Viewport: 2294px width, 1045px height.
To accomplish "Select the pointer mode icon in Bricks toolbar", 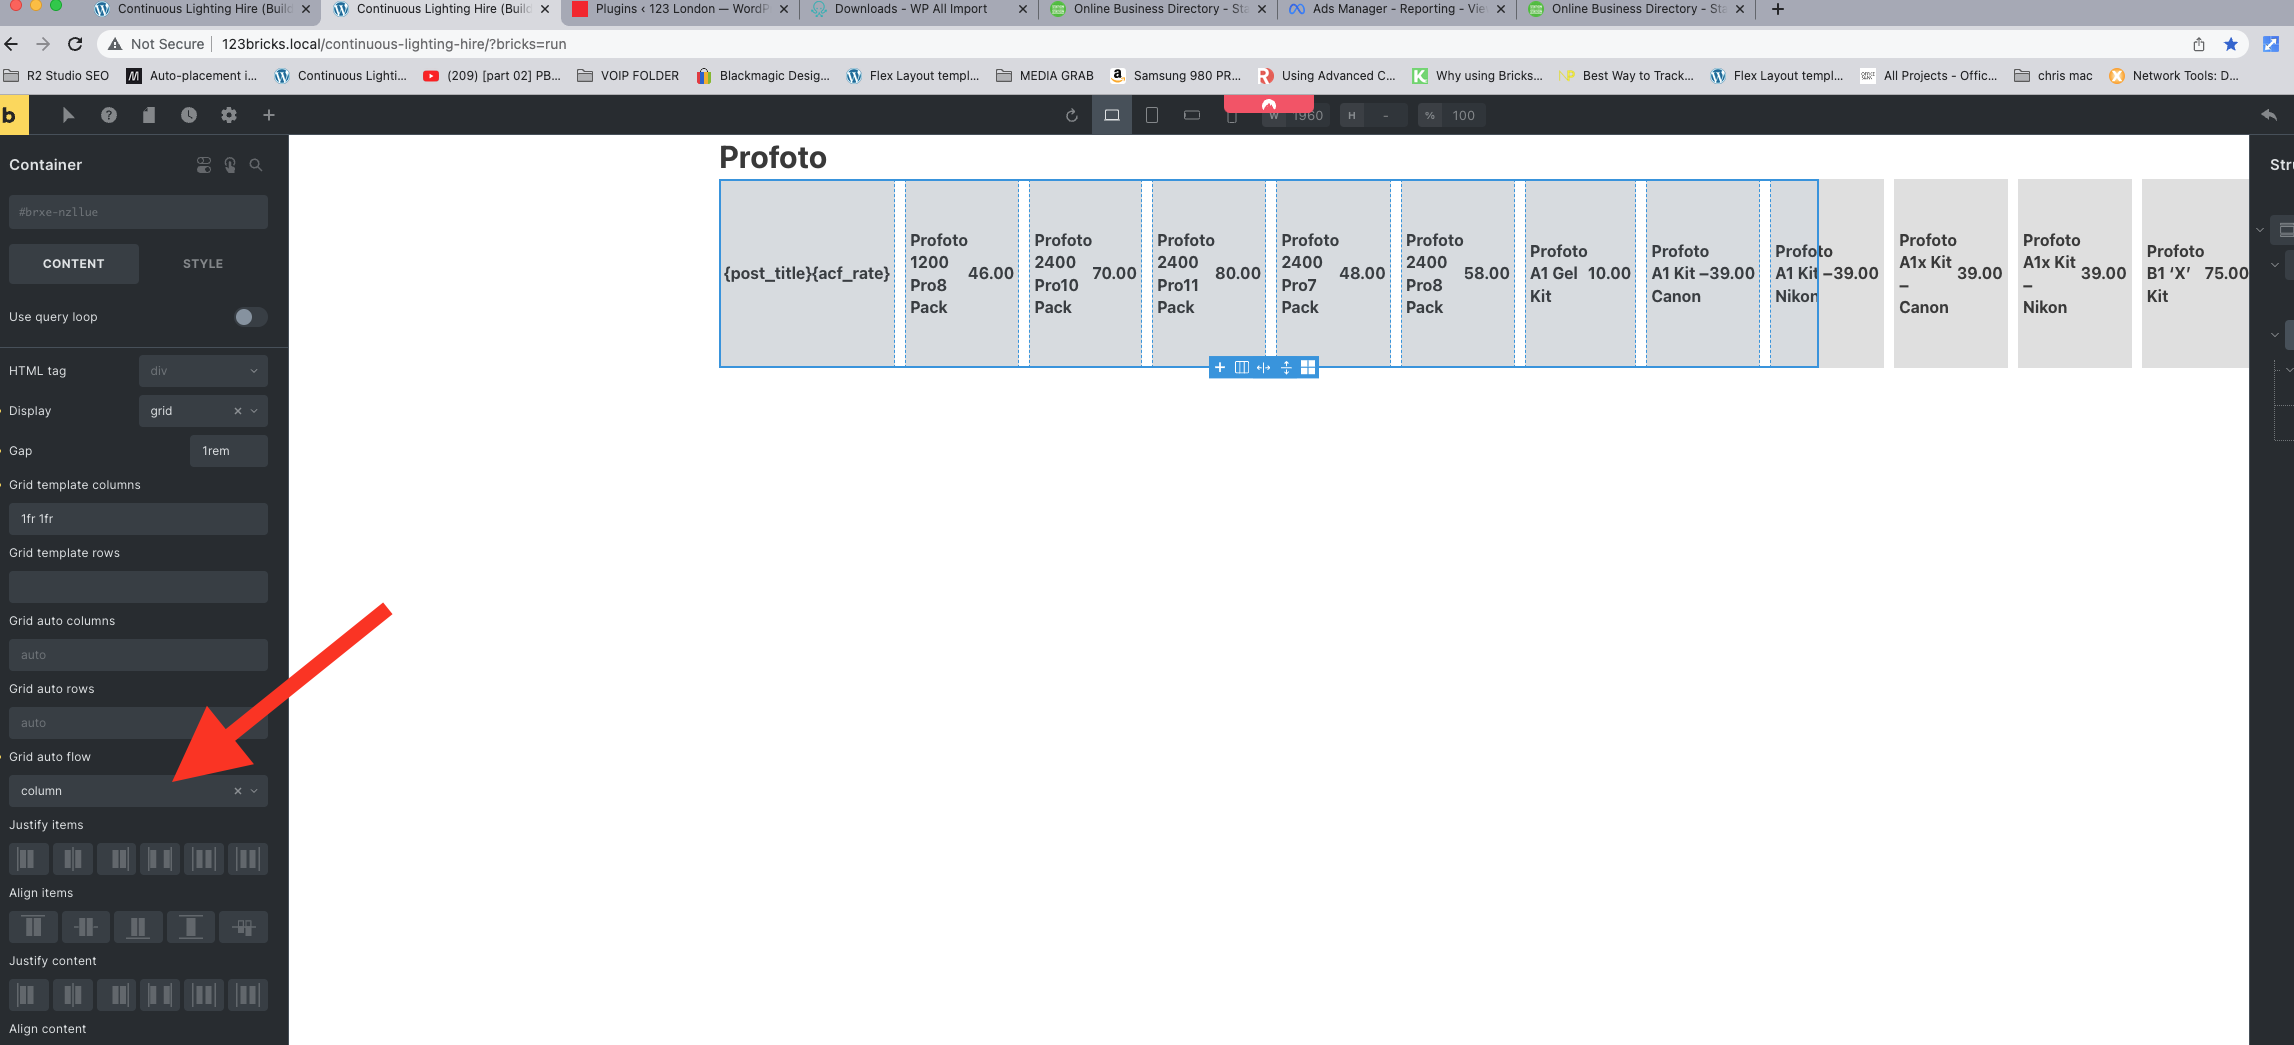I will pyautogui.click(x=68, y=115).
